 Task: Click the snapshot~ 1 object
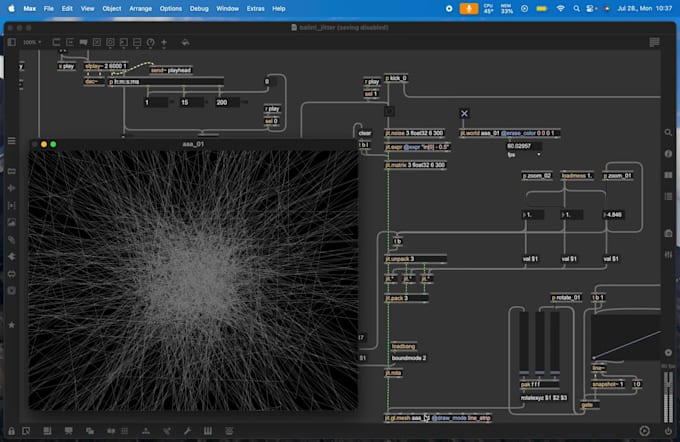(608, 384)
